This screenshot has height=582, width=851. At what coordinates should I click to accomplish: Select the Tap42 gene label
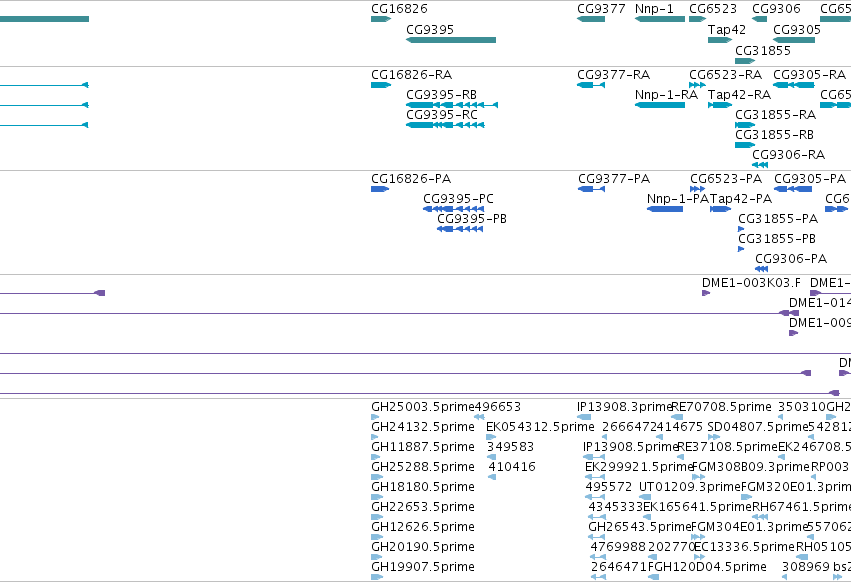pyautogui.click(x=727, y=29)
